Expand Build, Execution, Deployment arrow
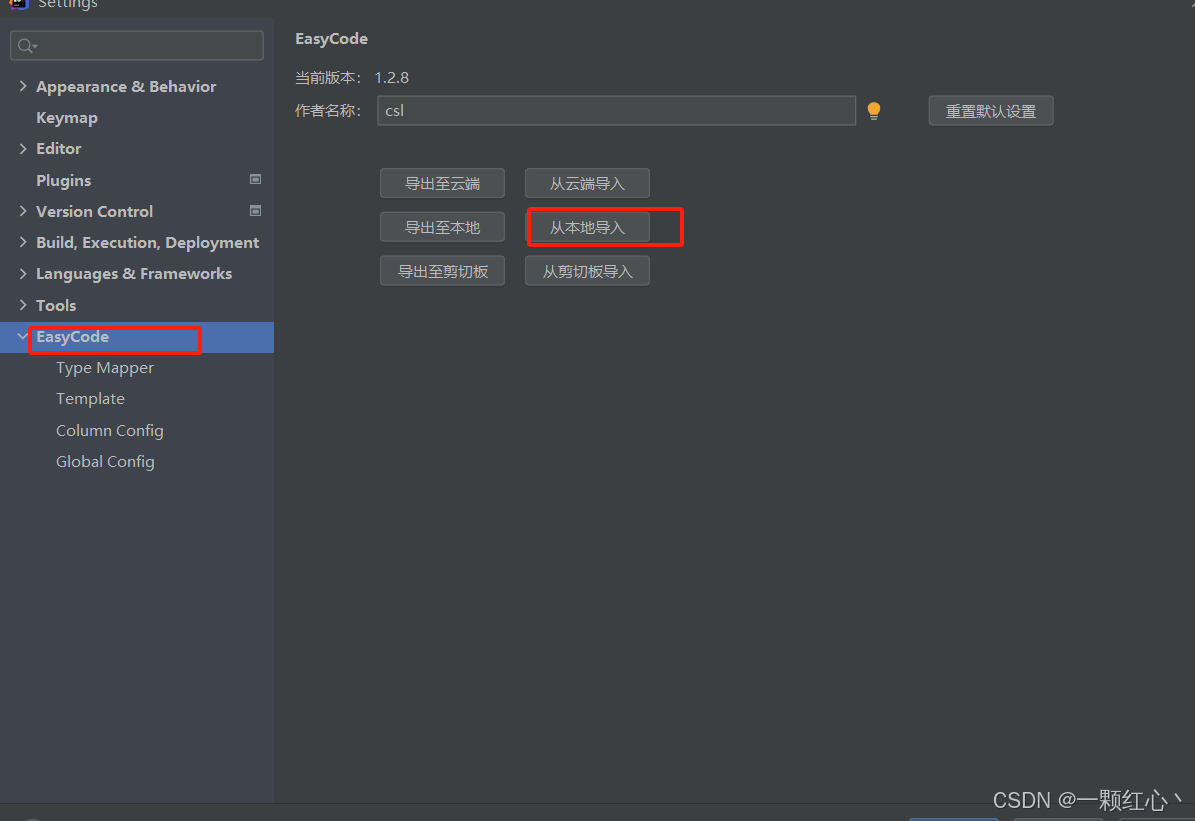 [x=23, y=242]
